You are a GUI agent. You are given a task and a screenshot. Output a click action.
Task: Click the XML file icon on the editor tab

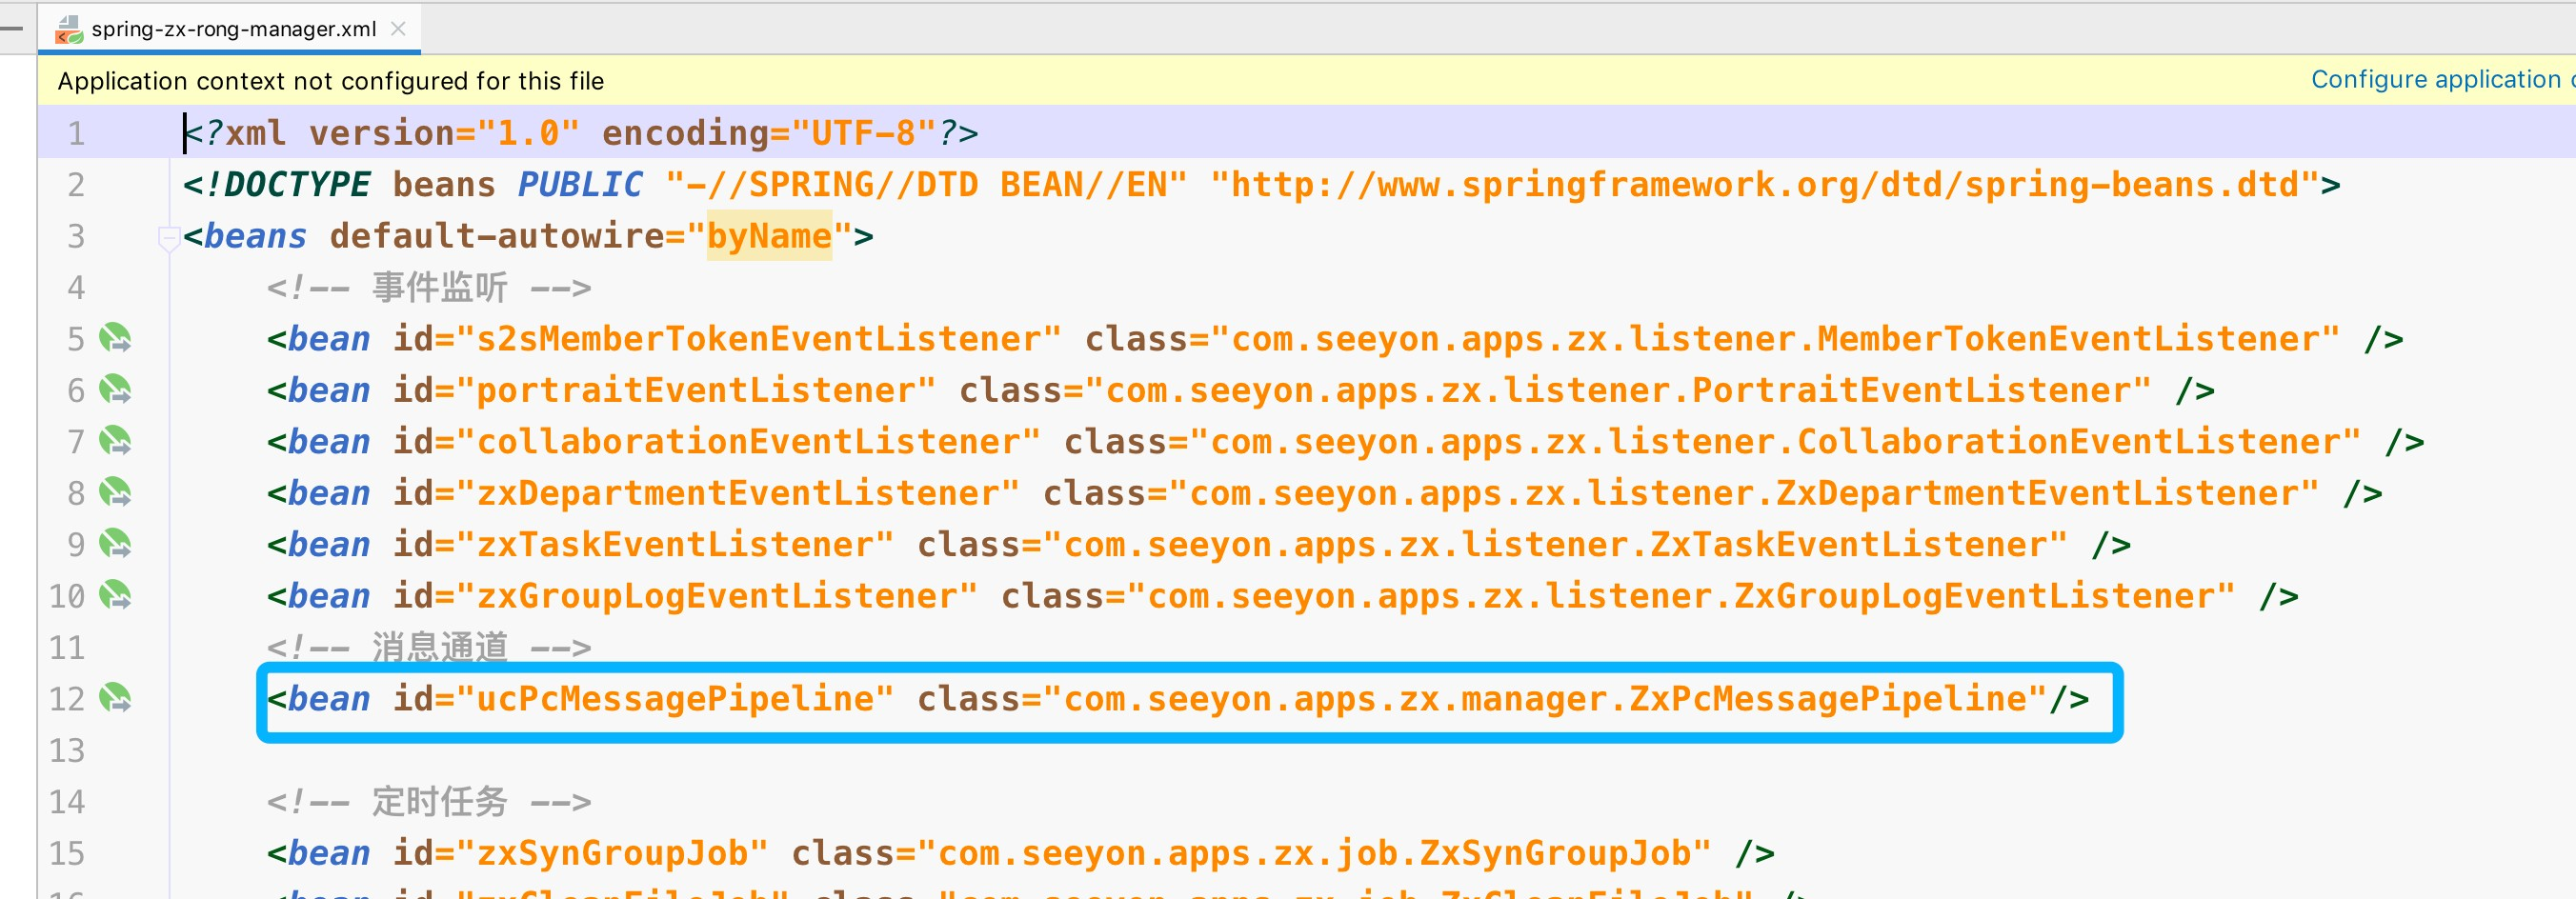pos(69,30)
